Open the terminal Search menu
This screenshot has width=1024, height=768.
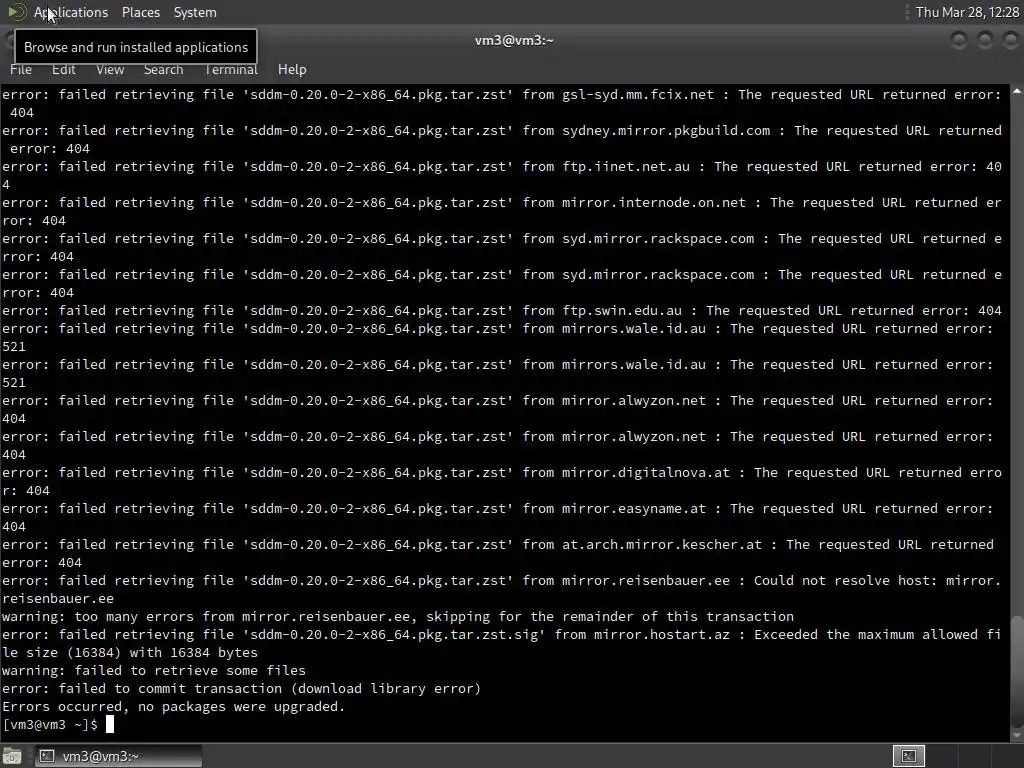(163, 69)
